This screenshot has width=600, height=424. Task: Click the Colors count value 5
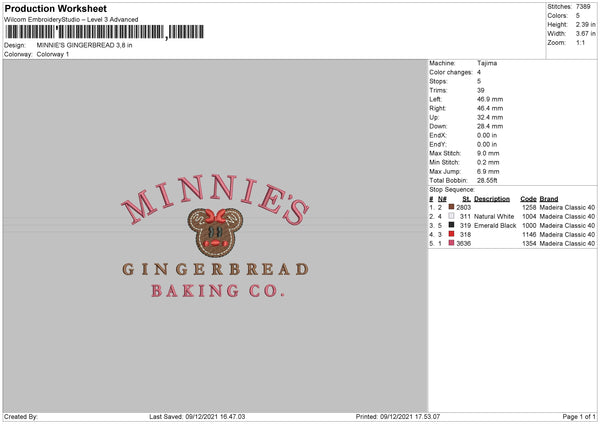[578, 16]
